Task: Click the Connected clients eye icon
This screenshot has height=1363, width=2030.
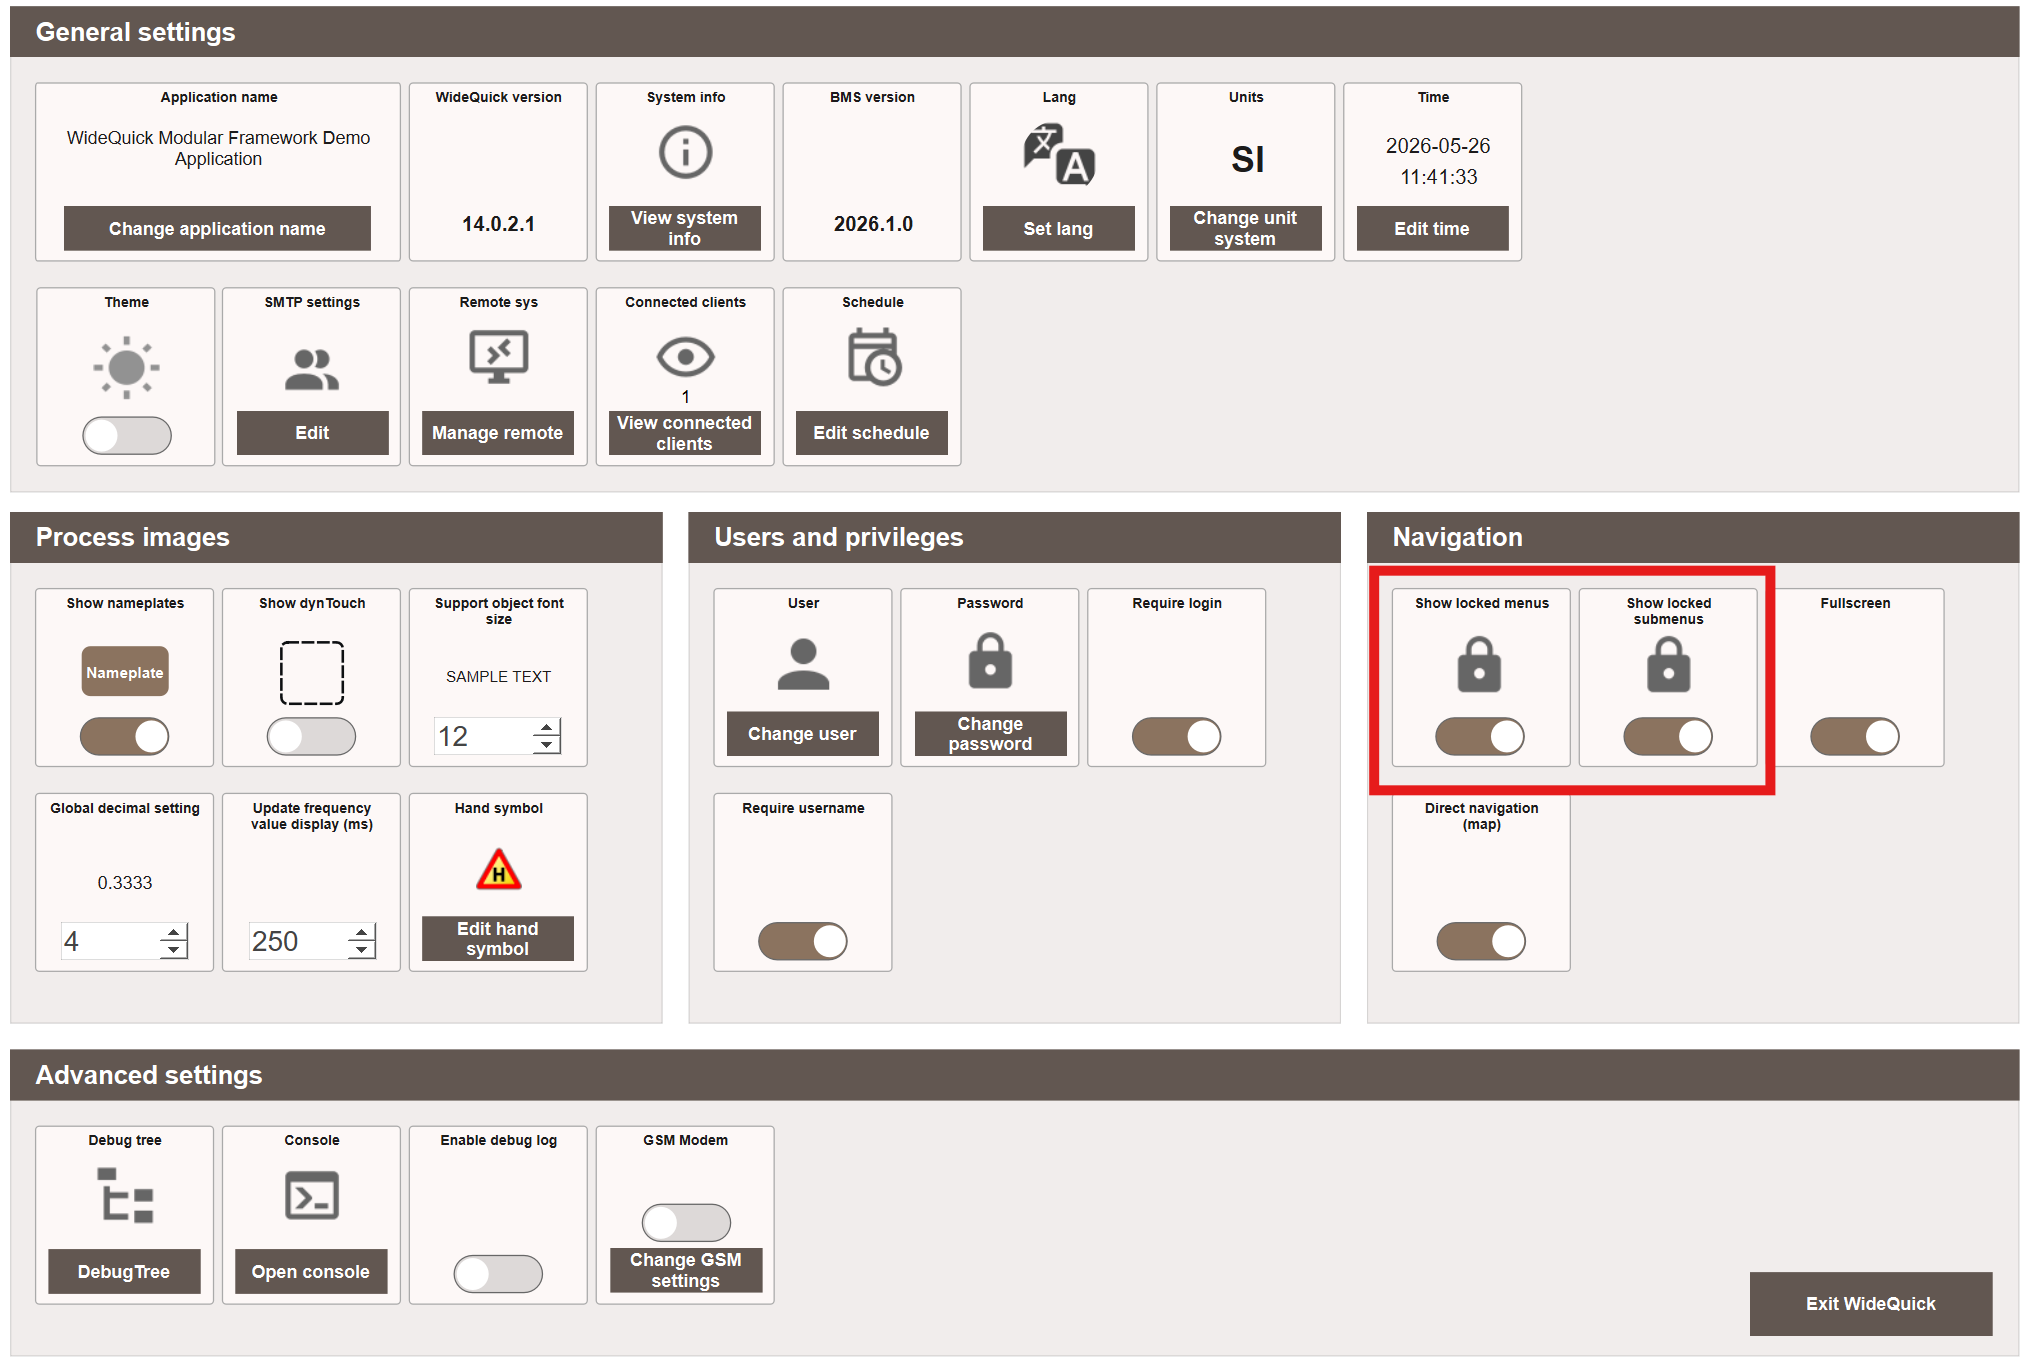Action: (x=685, y=357)
